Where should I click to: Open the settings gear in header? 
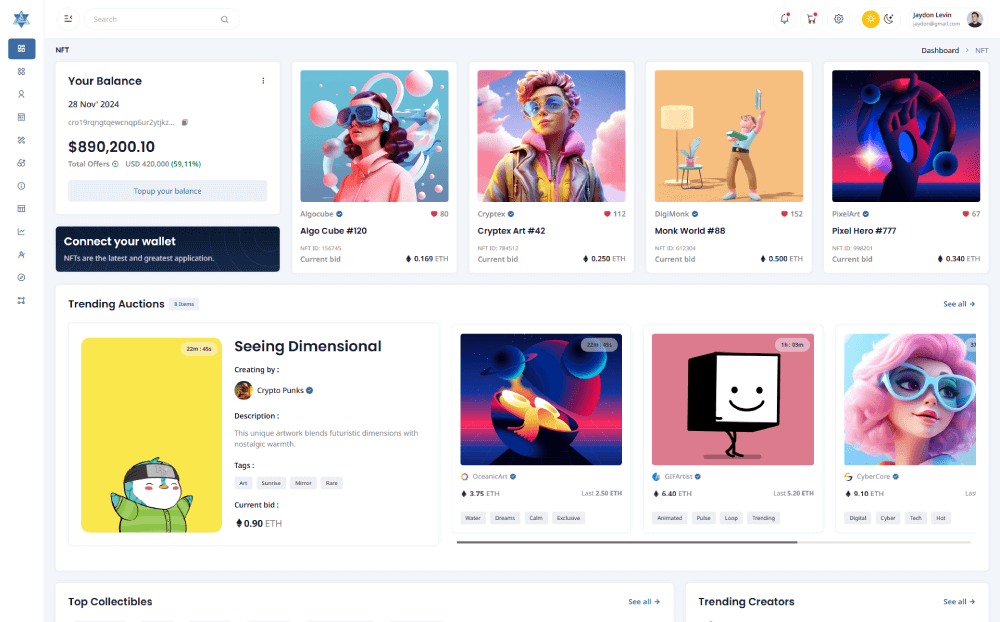(x=839, y=19)
